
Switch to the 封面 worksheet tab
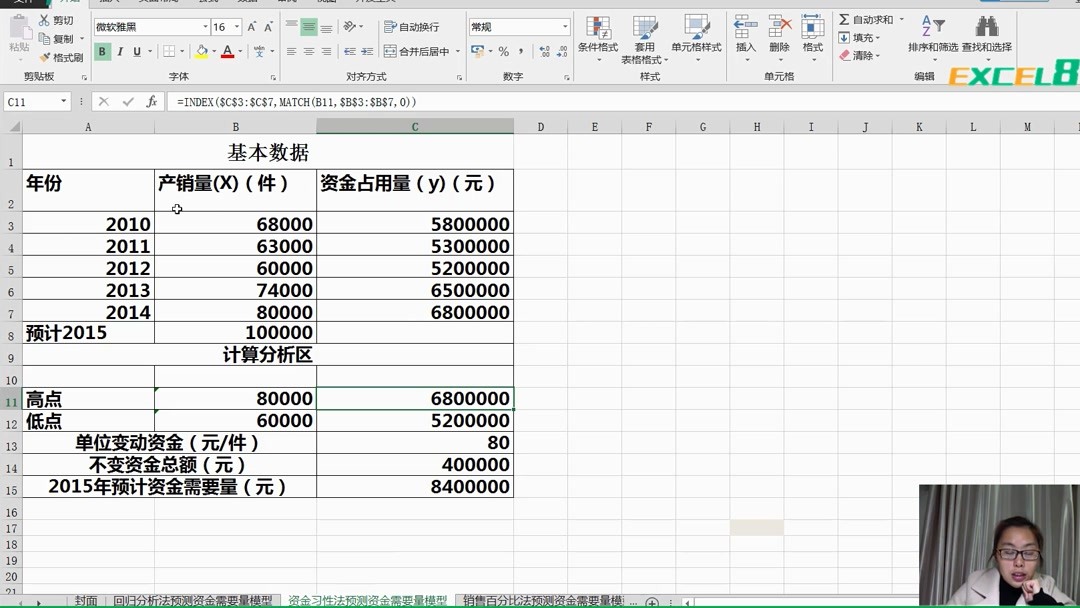point(86,600)
